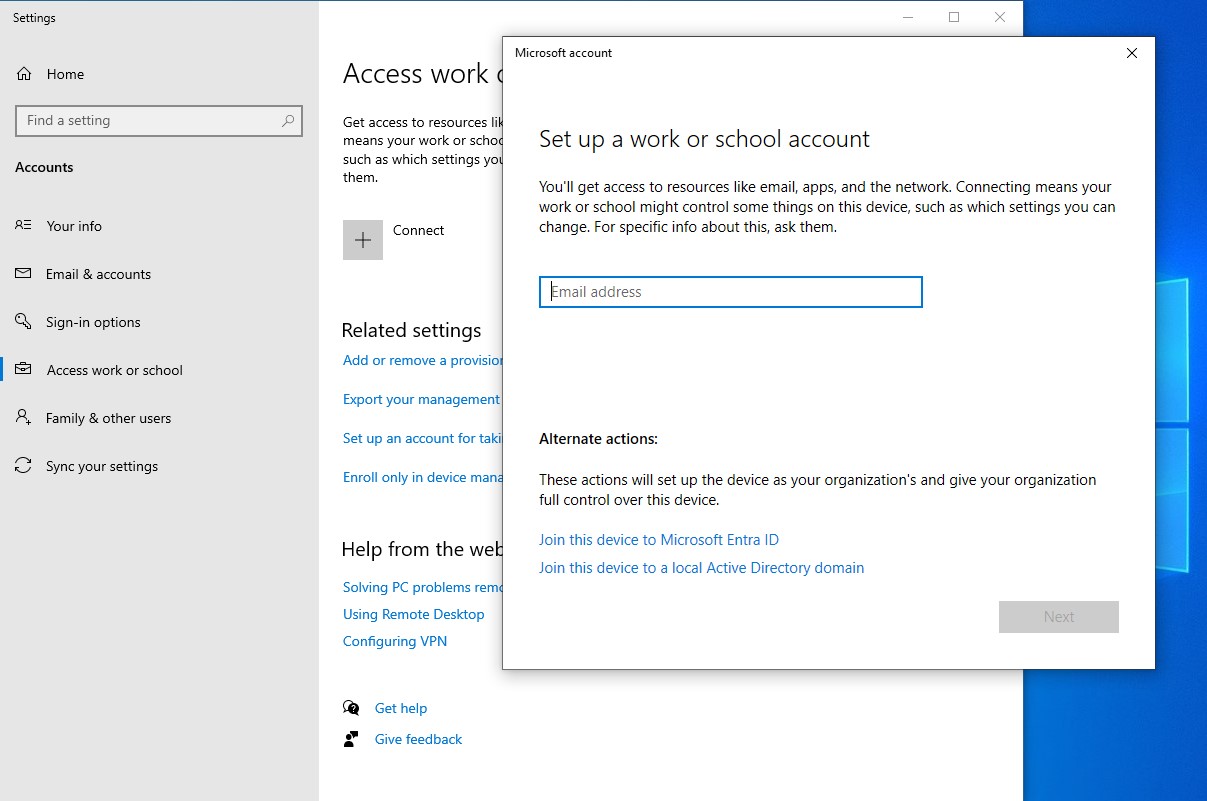
Task: Click Export your management settings link
Action: [421, 399]
